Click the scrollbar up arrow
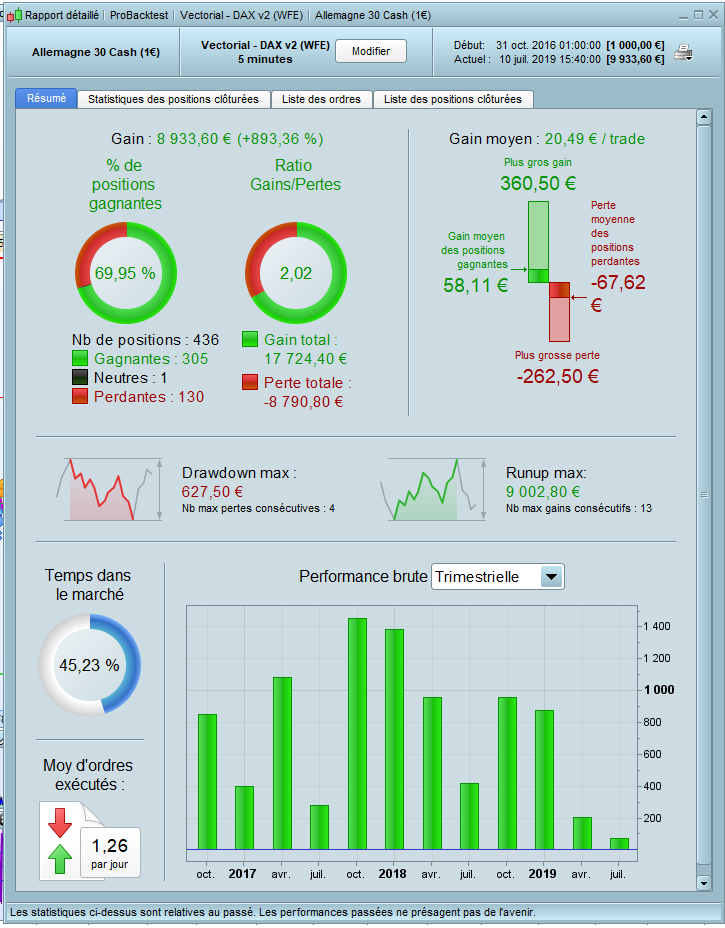Screen dimensions: 725x928 coord(704,117)
